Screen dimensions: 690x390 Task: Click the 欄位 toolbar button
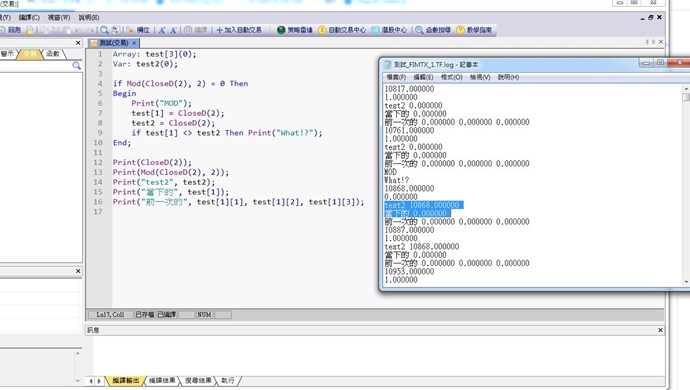point(138,30)
